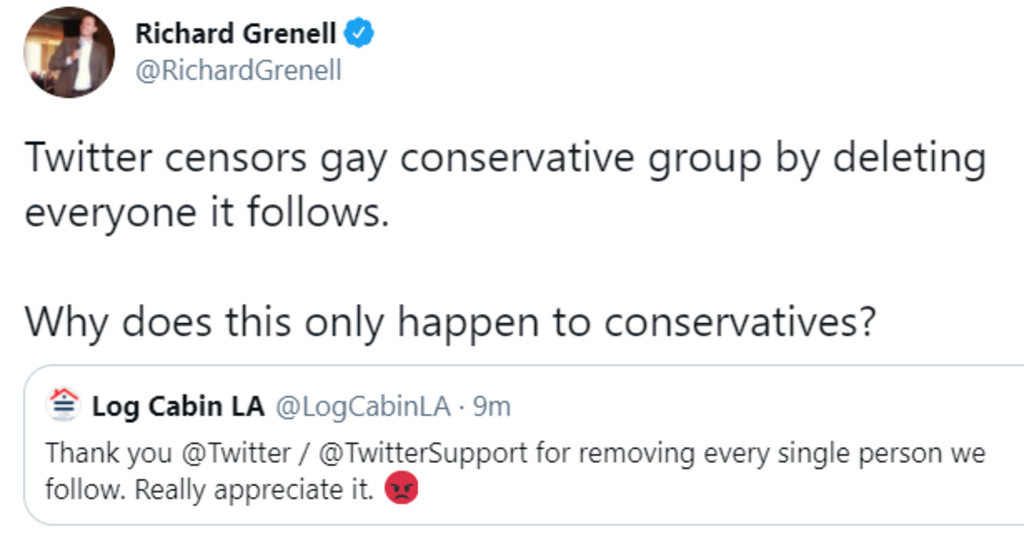Viewport: 1024px width, 534px height.
Task: Click the 'everyone it follows.' line
Action: [x=205, y=212]
